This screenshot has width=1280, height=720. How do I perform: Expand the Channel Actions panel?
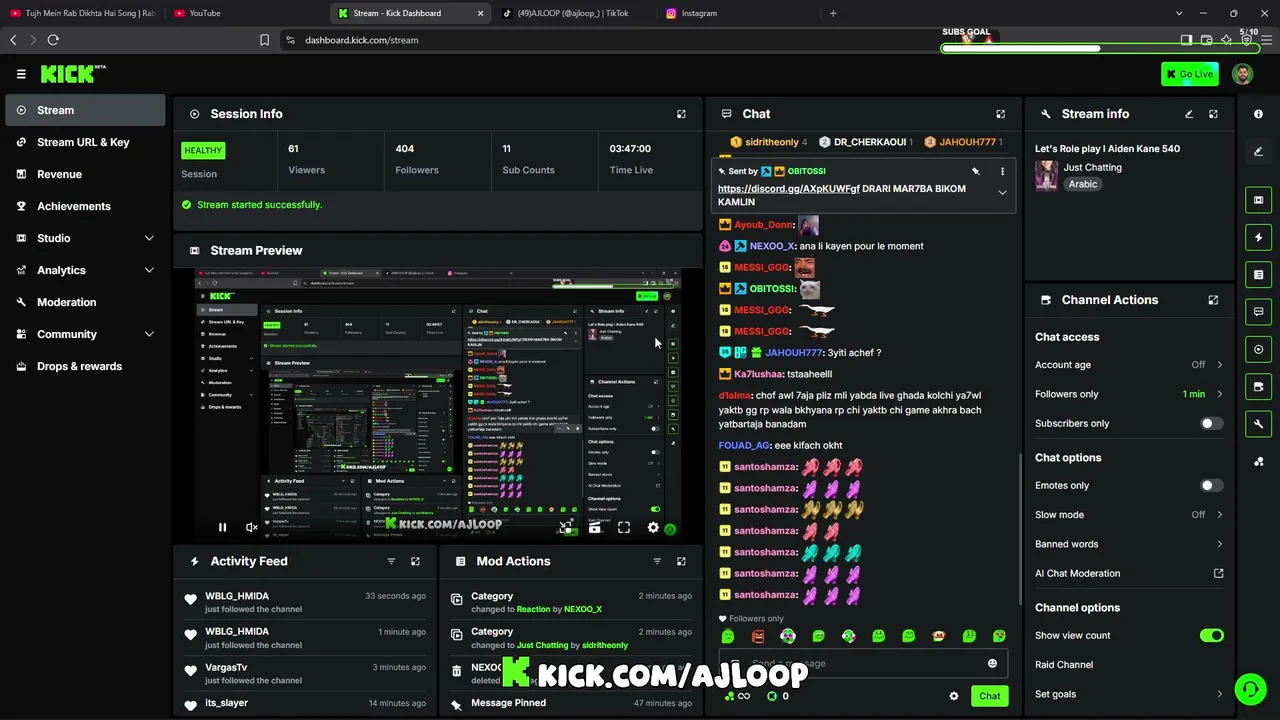pyautogui.click(x=1213, y=300)
